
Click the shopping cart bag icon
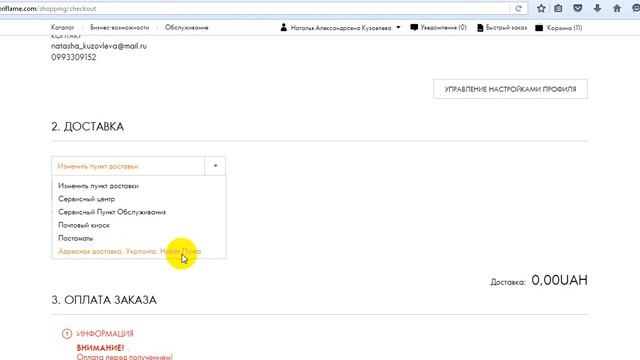click(539, 28)
